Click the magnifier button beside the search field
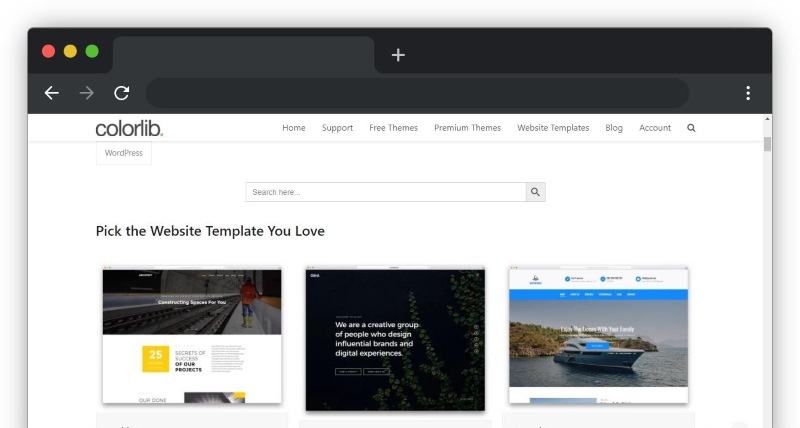The width and height of the screenshot is (800, 428). tap(535, 192)
